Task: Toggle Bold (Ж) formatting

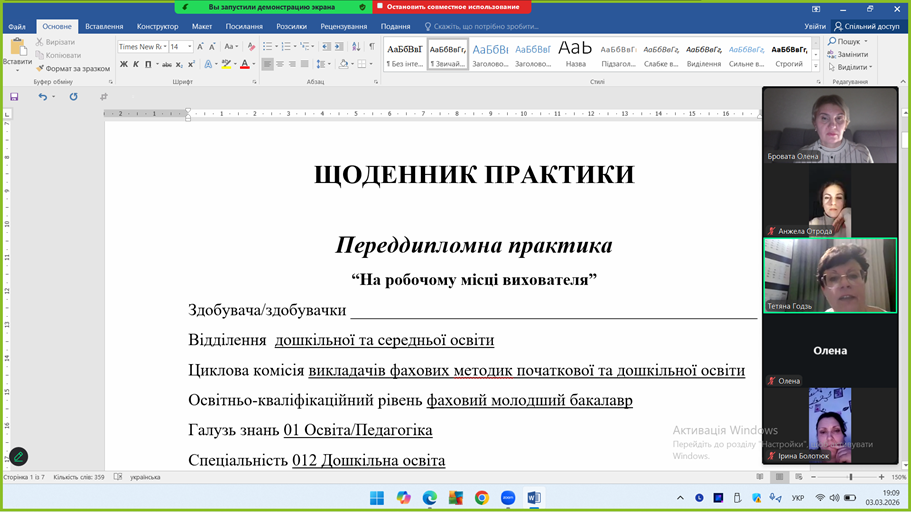Action: coord(124,64)
